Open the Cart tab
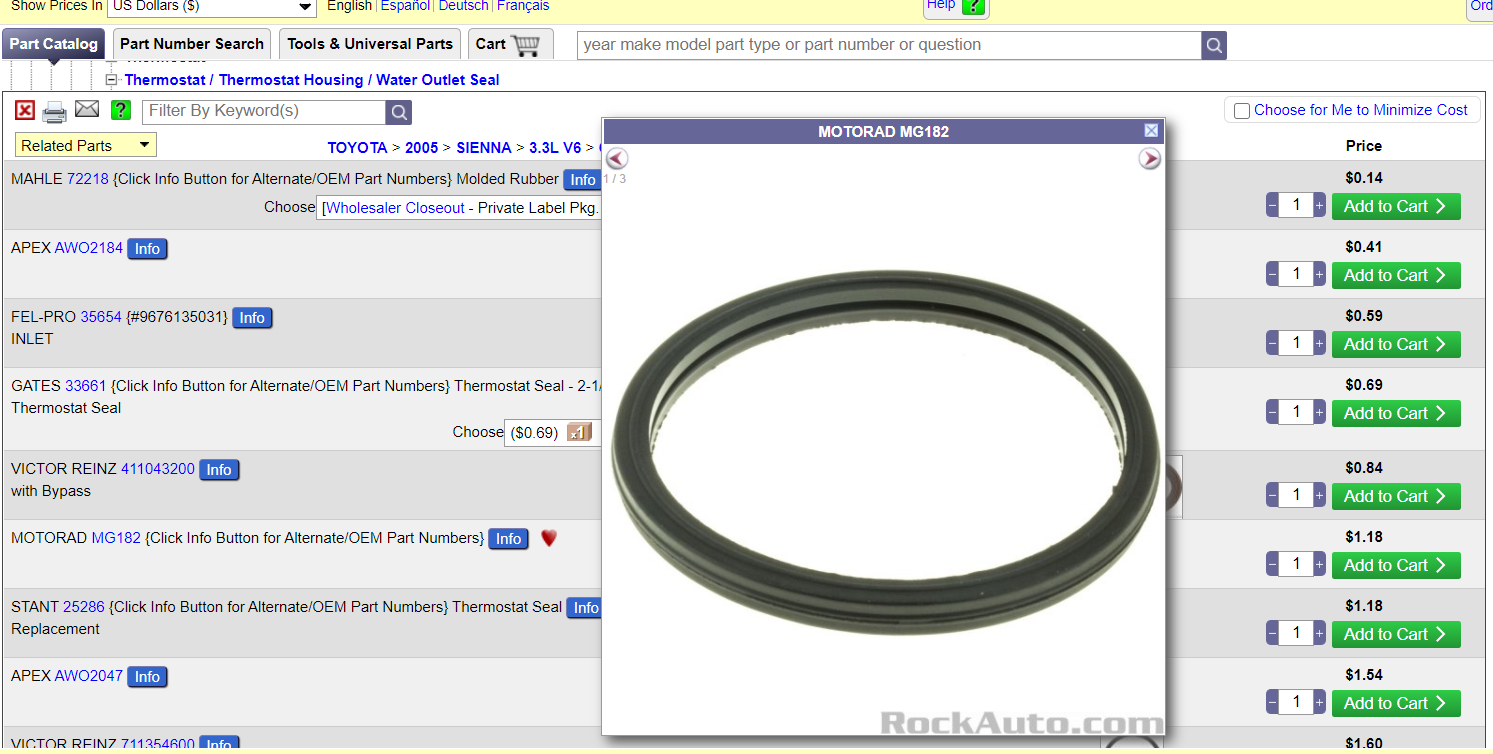The image size is (1493, 754). (510, 44)
